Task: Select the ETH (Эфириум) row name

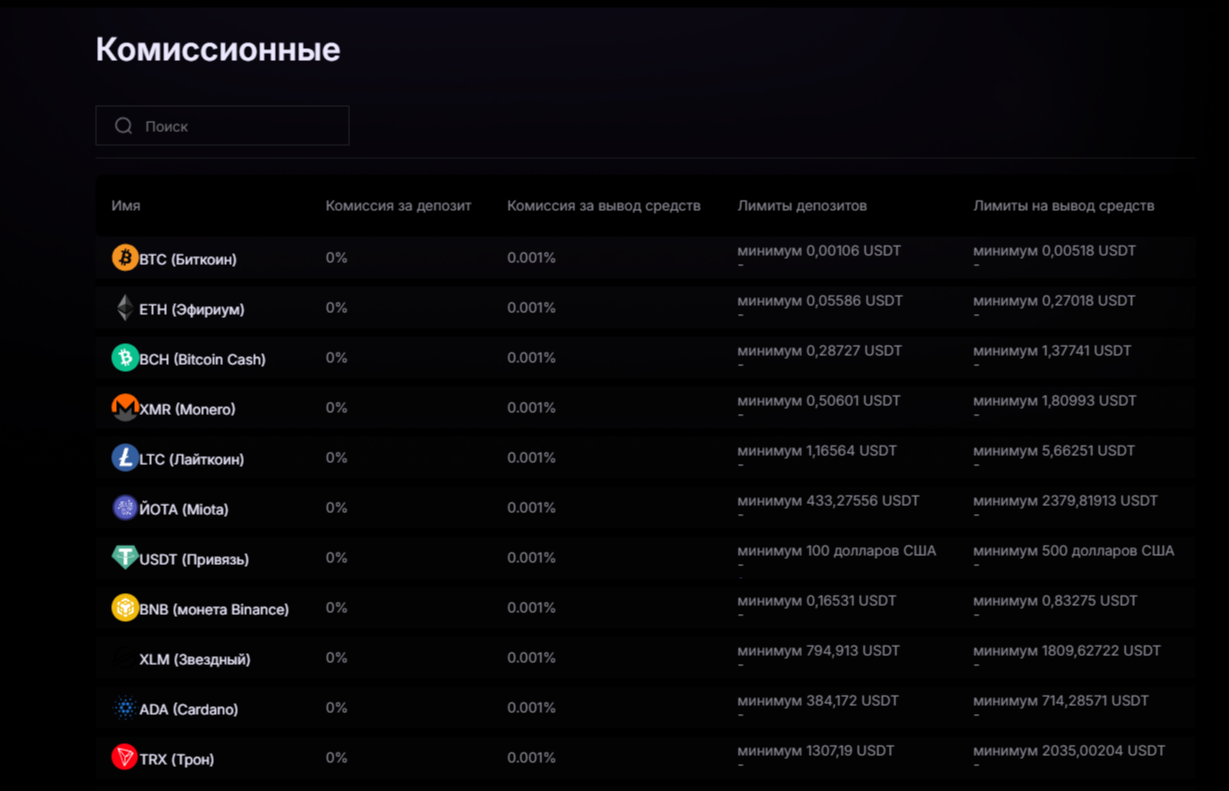Action: click(x=192, y=309)
